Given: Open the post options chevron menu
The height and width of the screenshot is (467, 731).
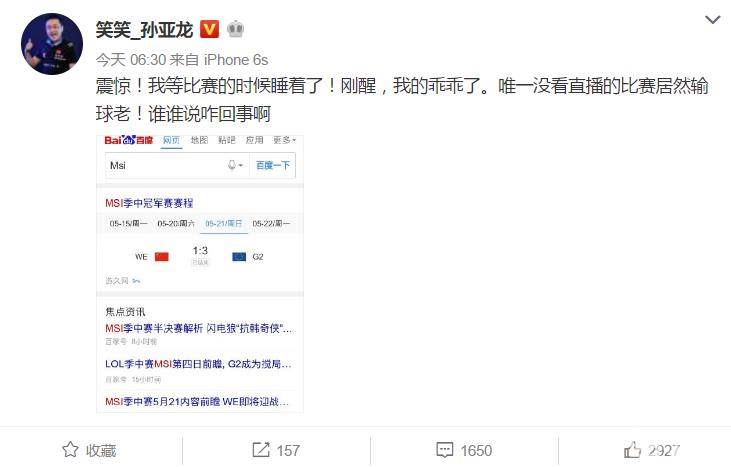Looking at the screenshot, I should click(712, 20).
